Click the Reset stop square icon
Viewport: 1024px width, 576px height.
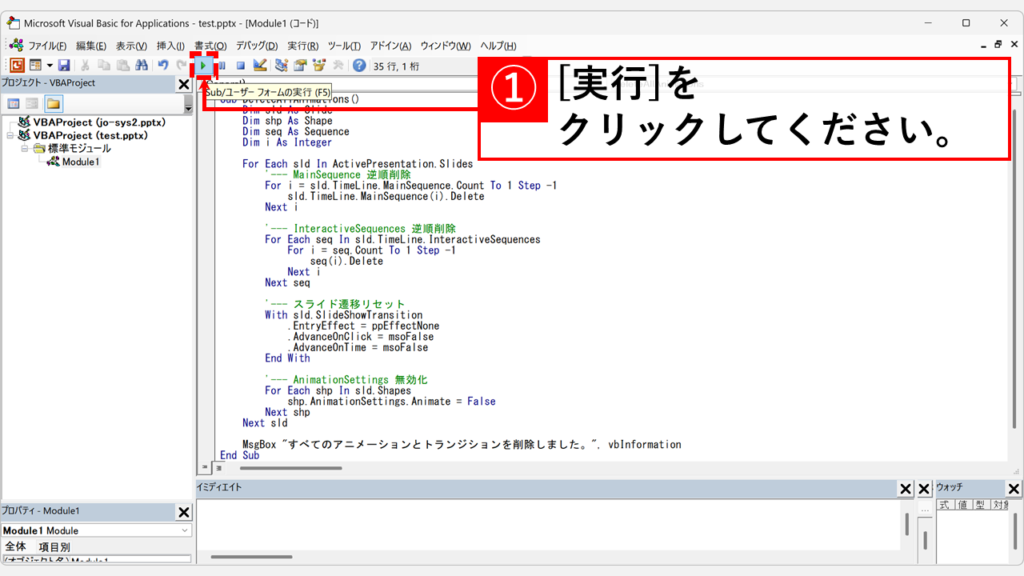point(240,65)
